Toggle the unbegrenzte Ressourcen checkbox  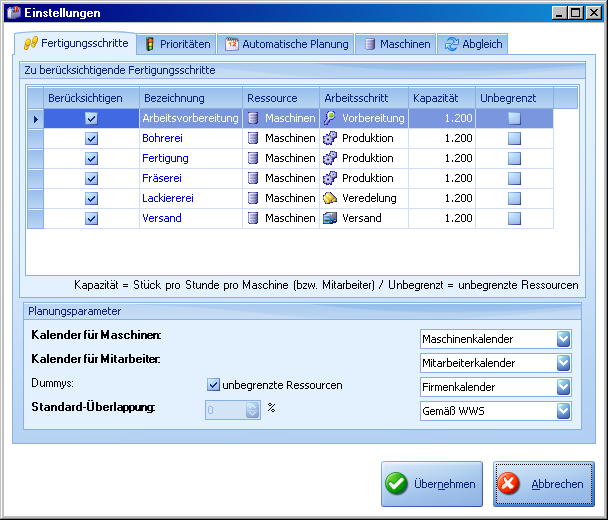click(x=213, y=385)
